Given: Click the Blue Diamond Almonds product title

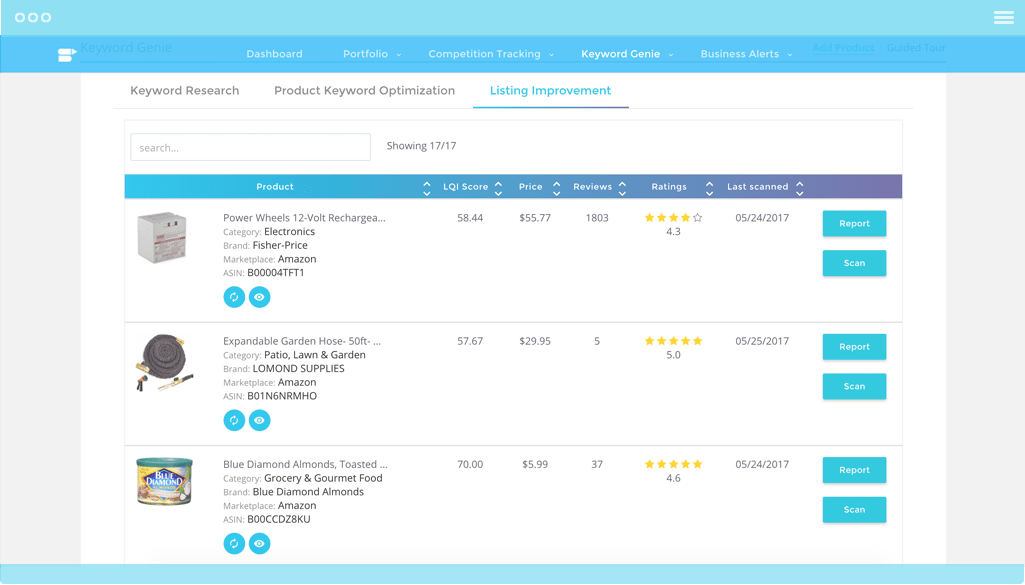Looking at the screenshot, I should (x=305, y=465).
